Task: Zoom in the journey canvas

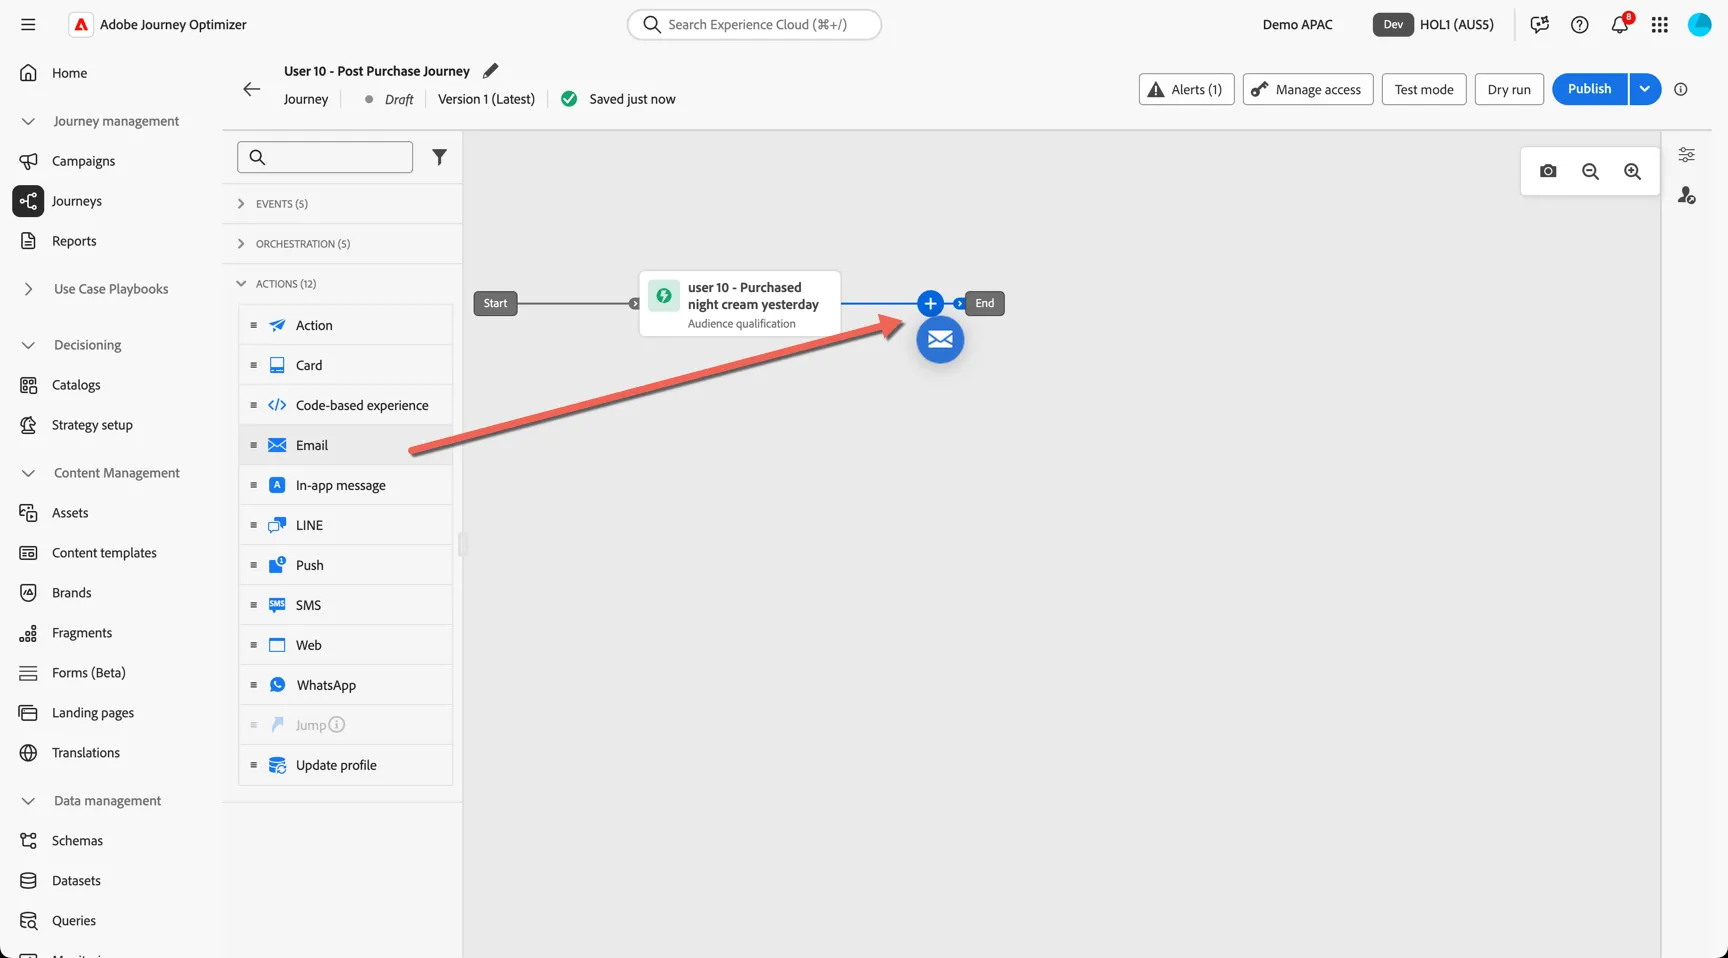Action: pos(1632,171)
